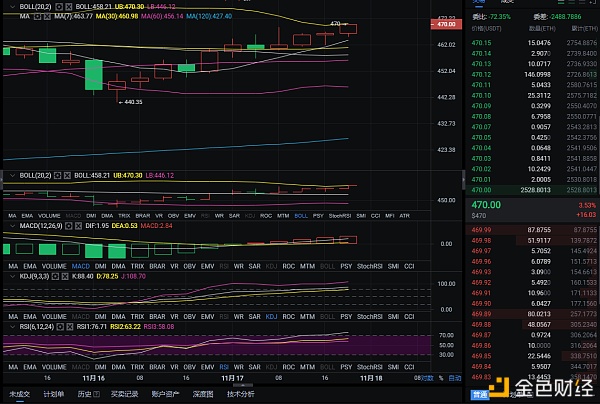
Task: Select MFI in the row under BOLL pane
Action: pyautogui.click(x=390, y=216)
